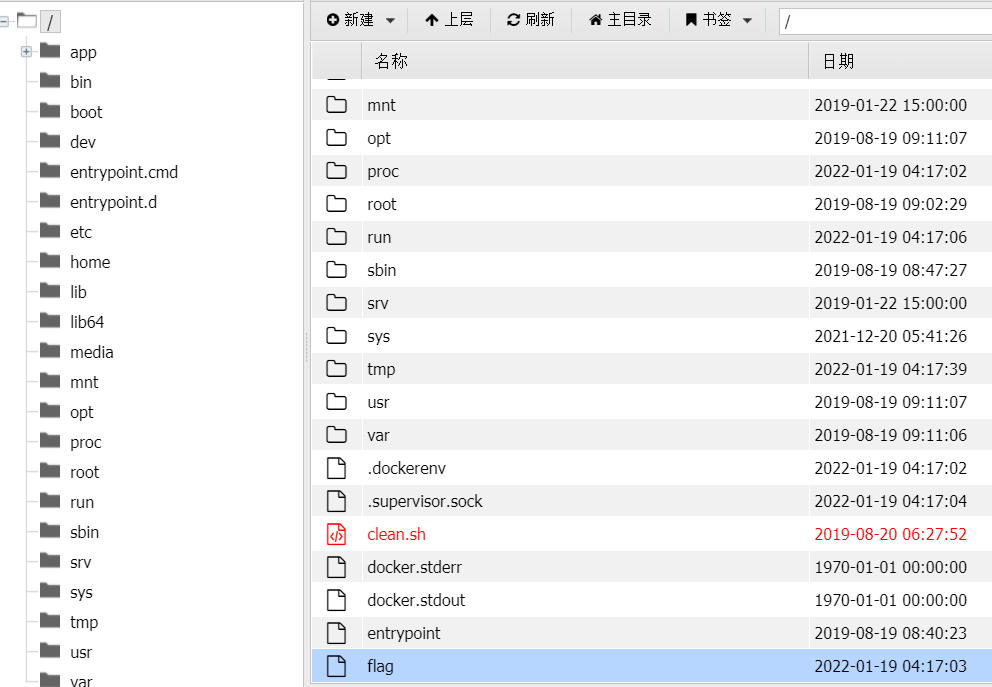Viewport: 992px width, 687px height.
Task: Click the lib folder icon in tree
Action: (x=50, y=290)
